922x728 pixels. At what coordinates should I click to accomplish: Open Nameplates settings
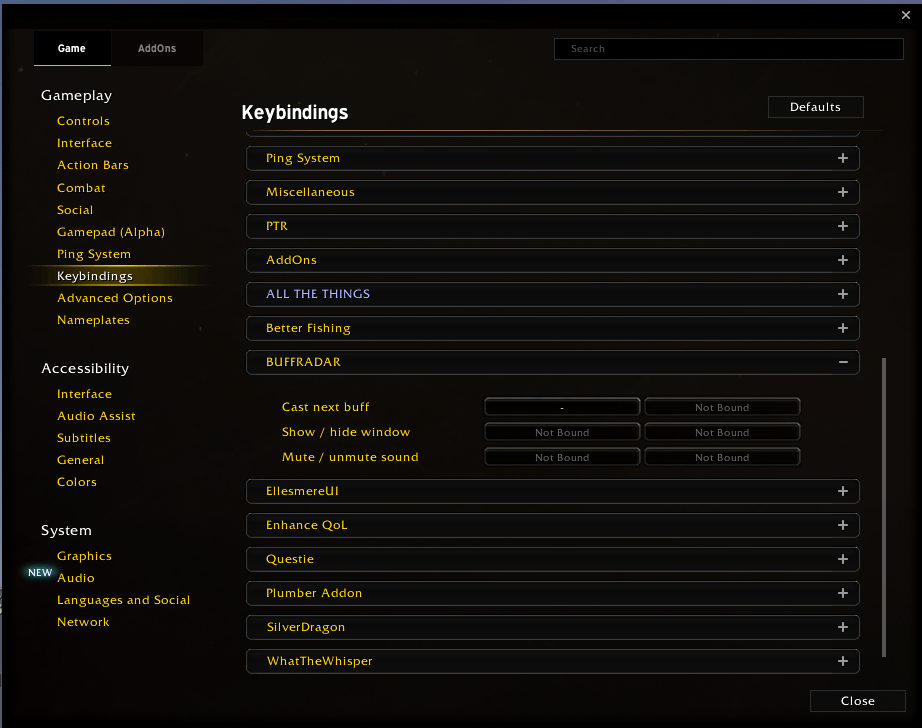click(x=93, y=320)
